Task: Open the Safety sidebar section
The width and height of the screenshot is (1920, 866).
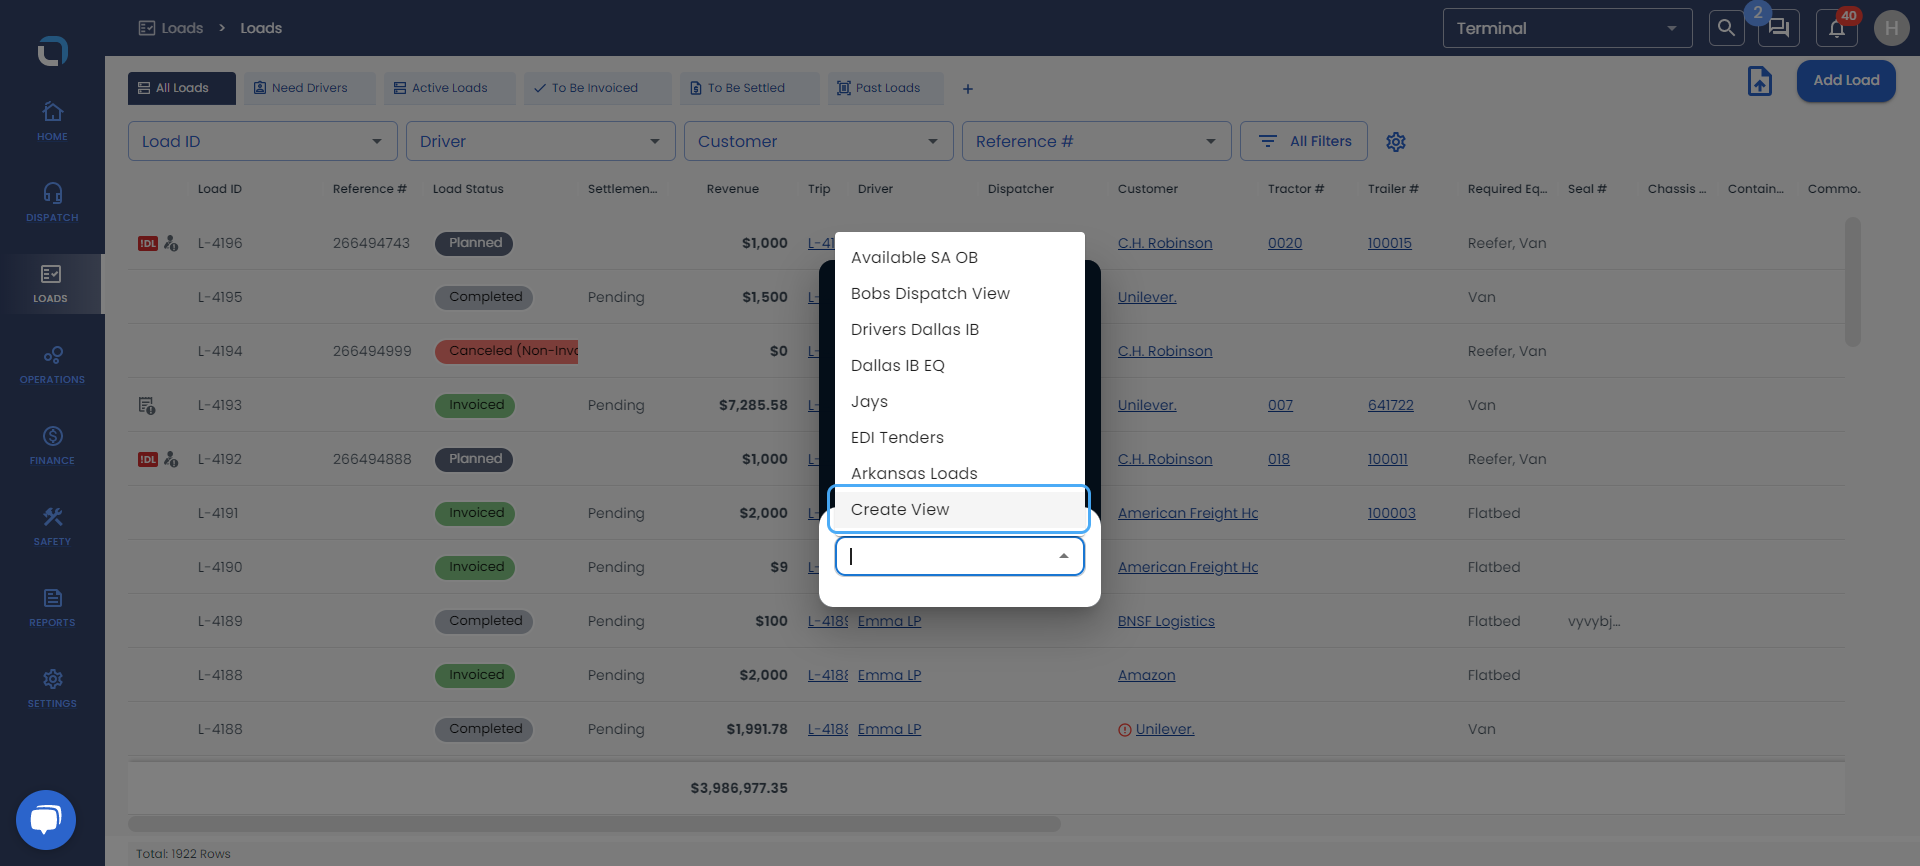Action: point(52,526)
